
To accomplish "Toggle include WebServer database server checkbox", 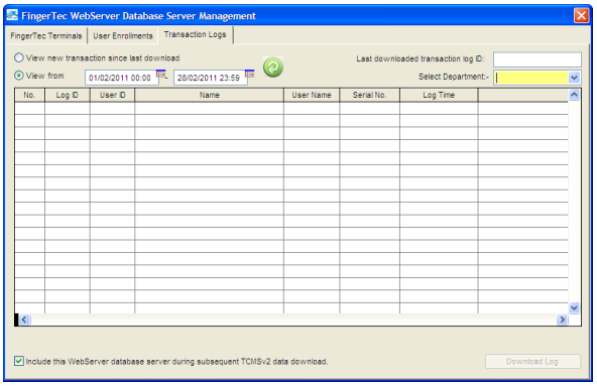I will 19,361.
